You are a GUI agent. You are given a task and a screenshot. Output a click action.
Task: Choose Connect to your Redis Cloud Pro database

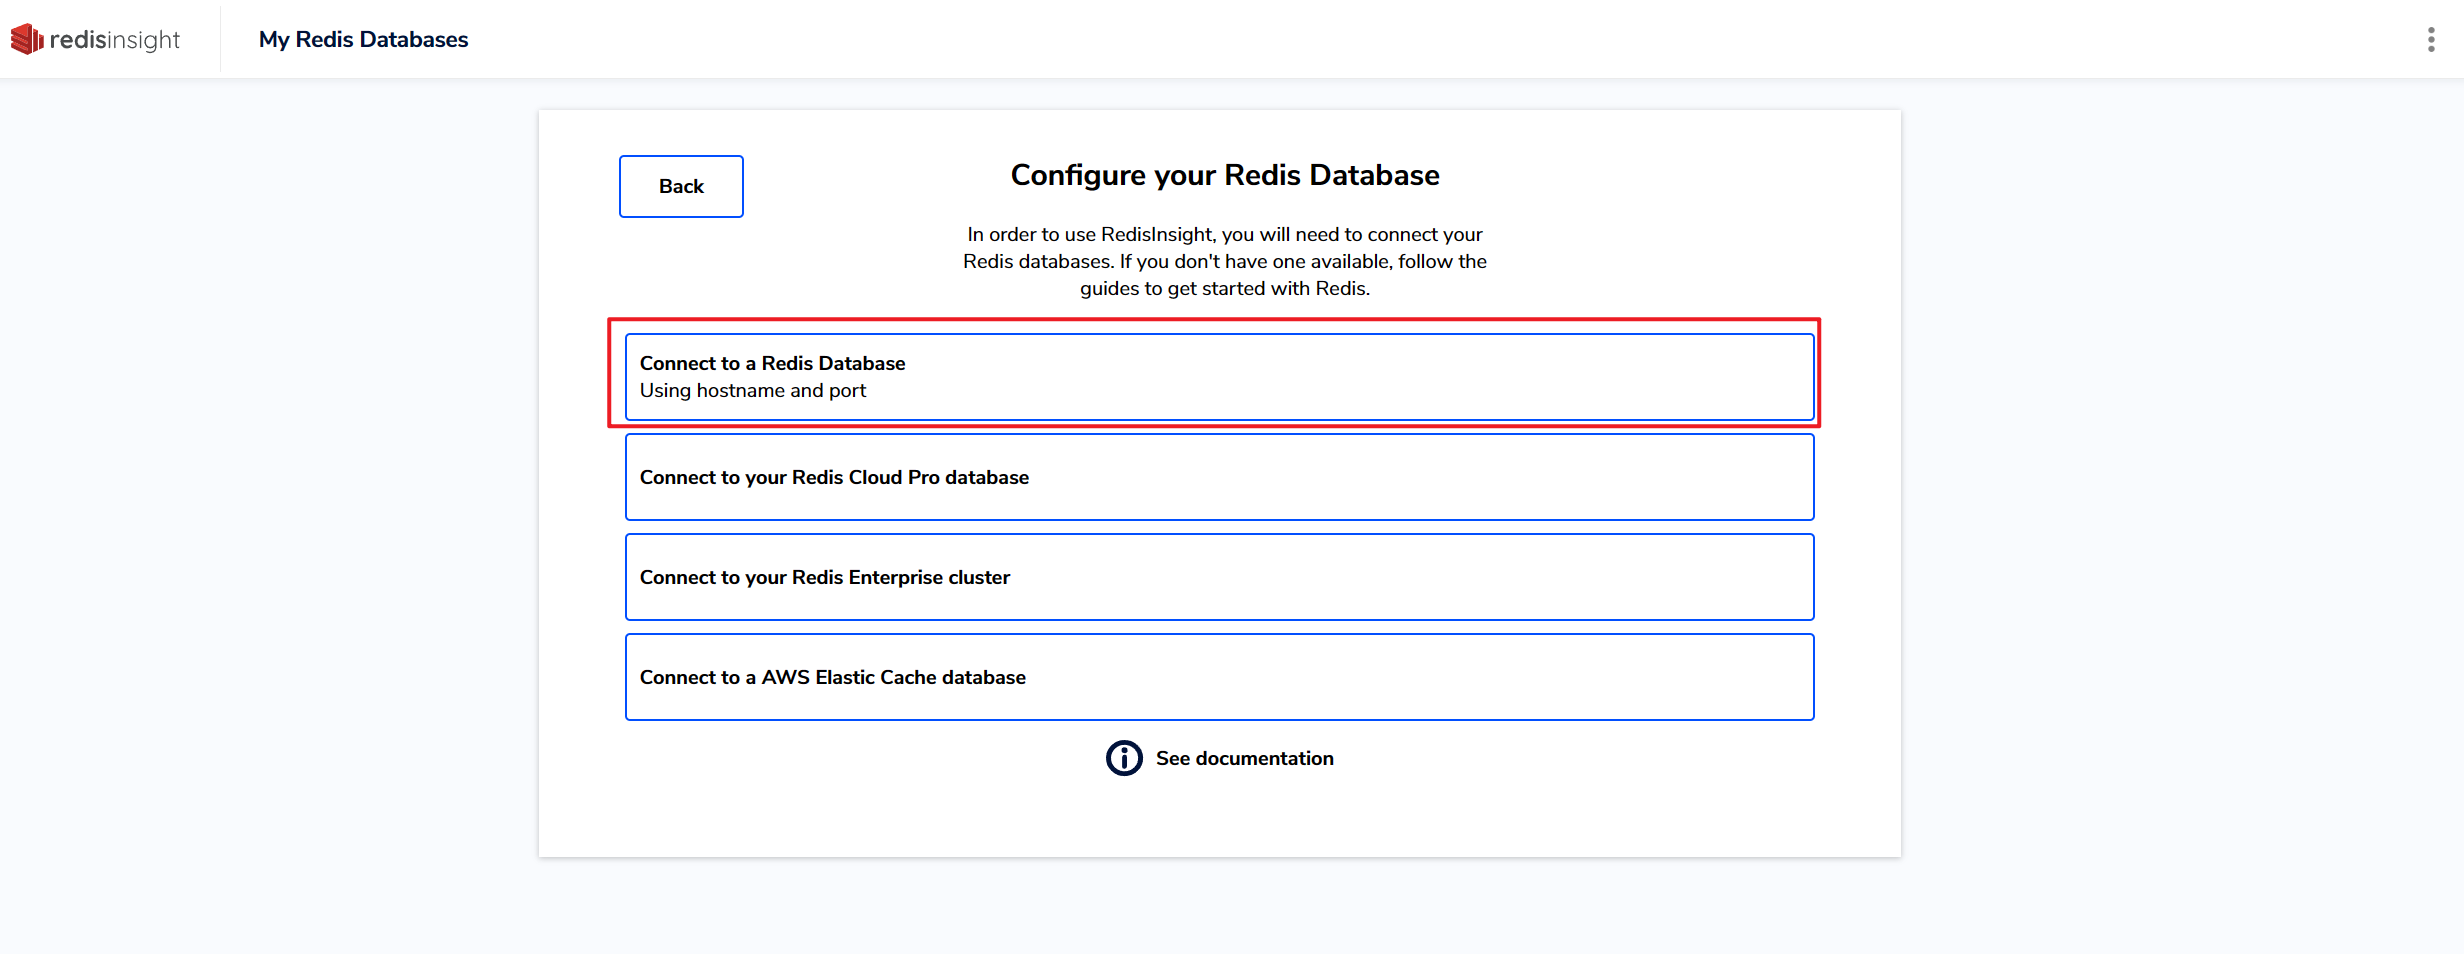coord(1219,477)
